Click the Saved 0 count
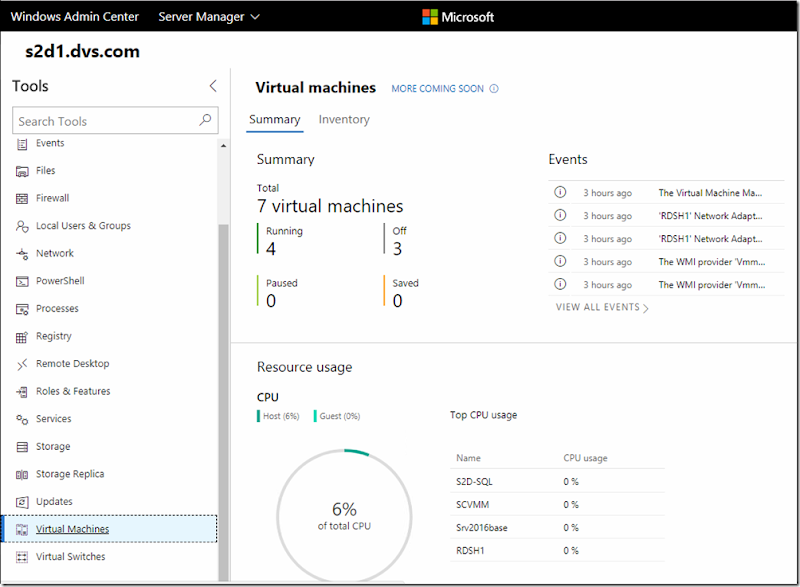 397,301
